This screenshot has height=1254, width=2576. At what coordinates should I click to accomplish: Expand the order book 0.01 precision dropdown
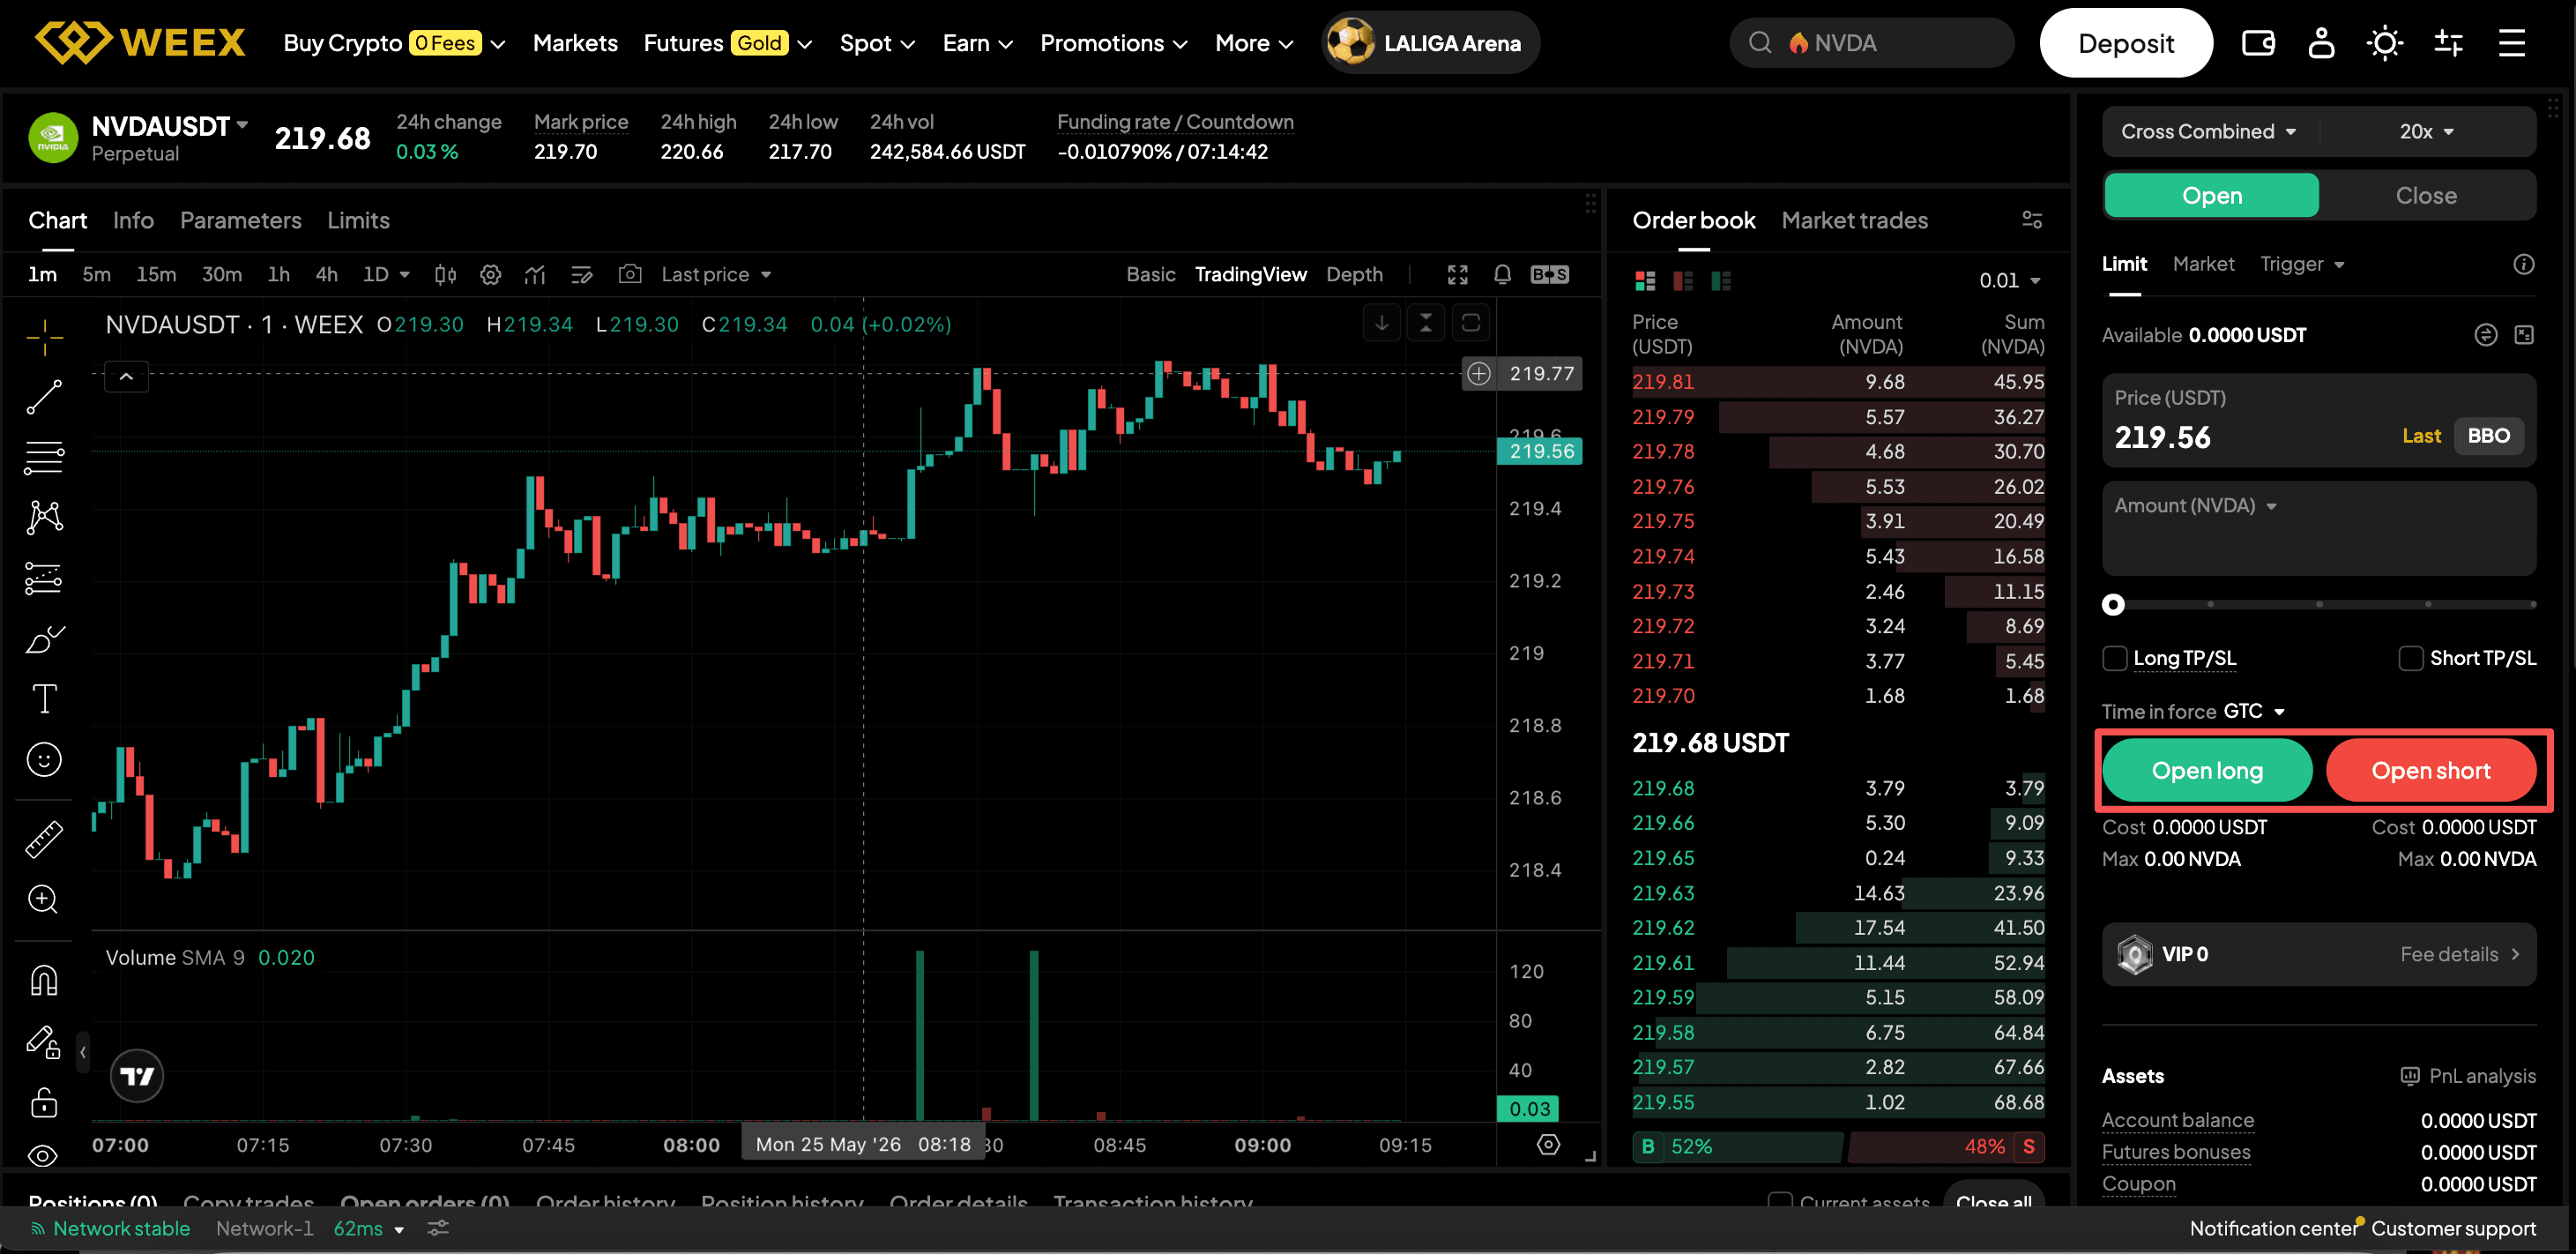(x=2009, y=280)
